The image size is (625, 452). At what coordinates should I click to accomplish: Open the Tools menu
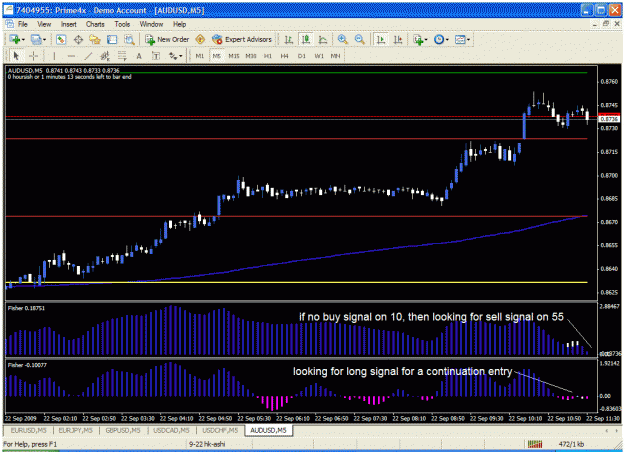click(x=122, y=24)
